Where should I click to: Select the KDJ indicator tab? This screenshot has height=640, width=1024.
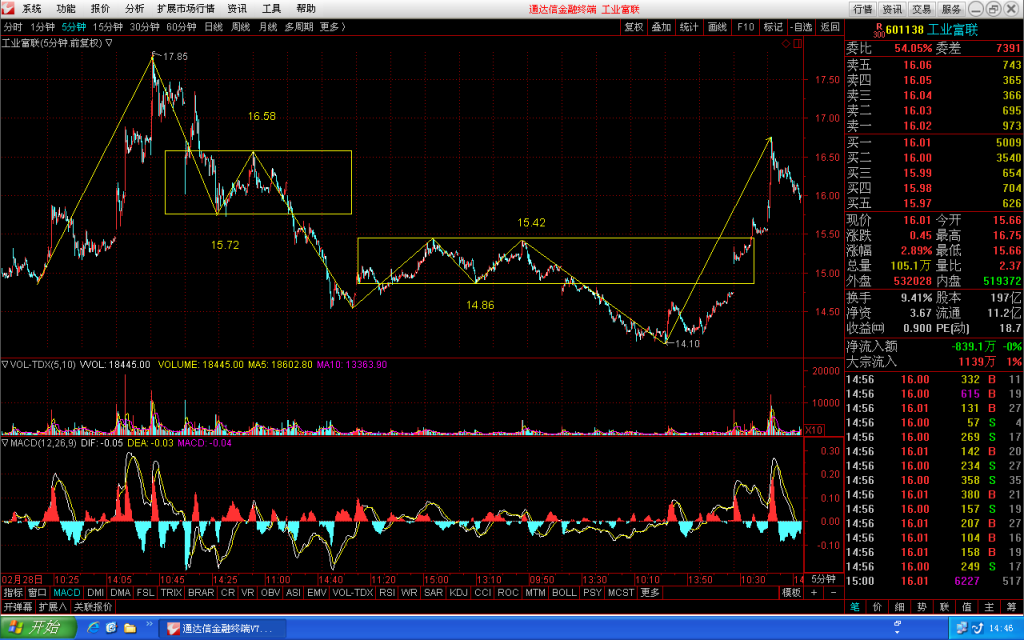coord(458,592)
